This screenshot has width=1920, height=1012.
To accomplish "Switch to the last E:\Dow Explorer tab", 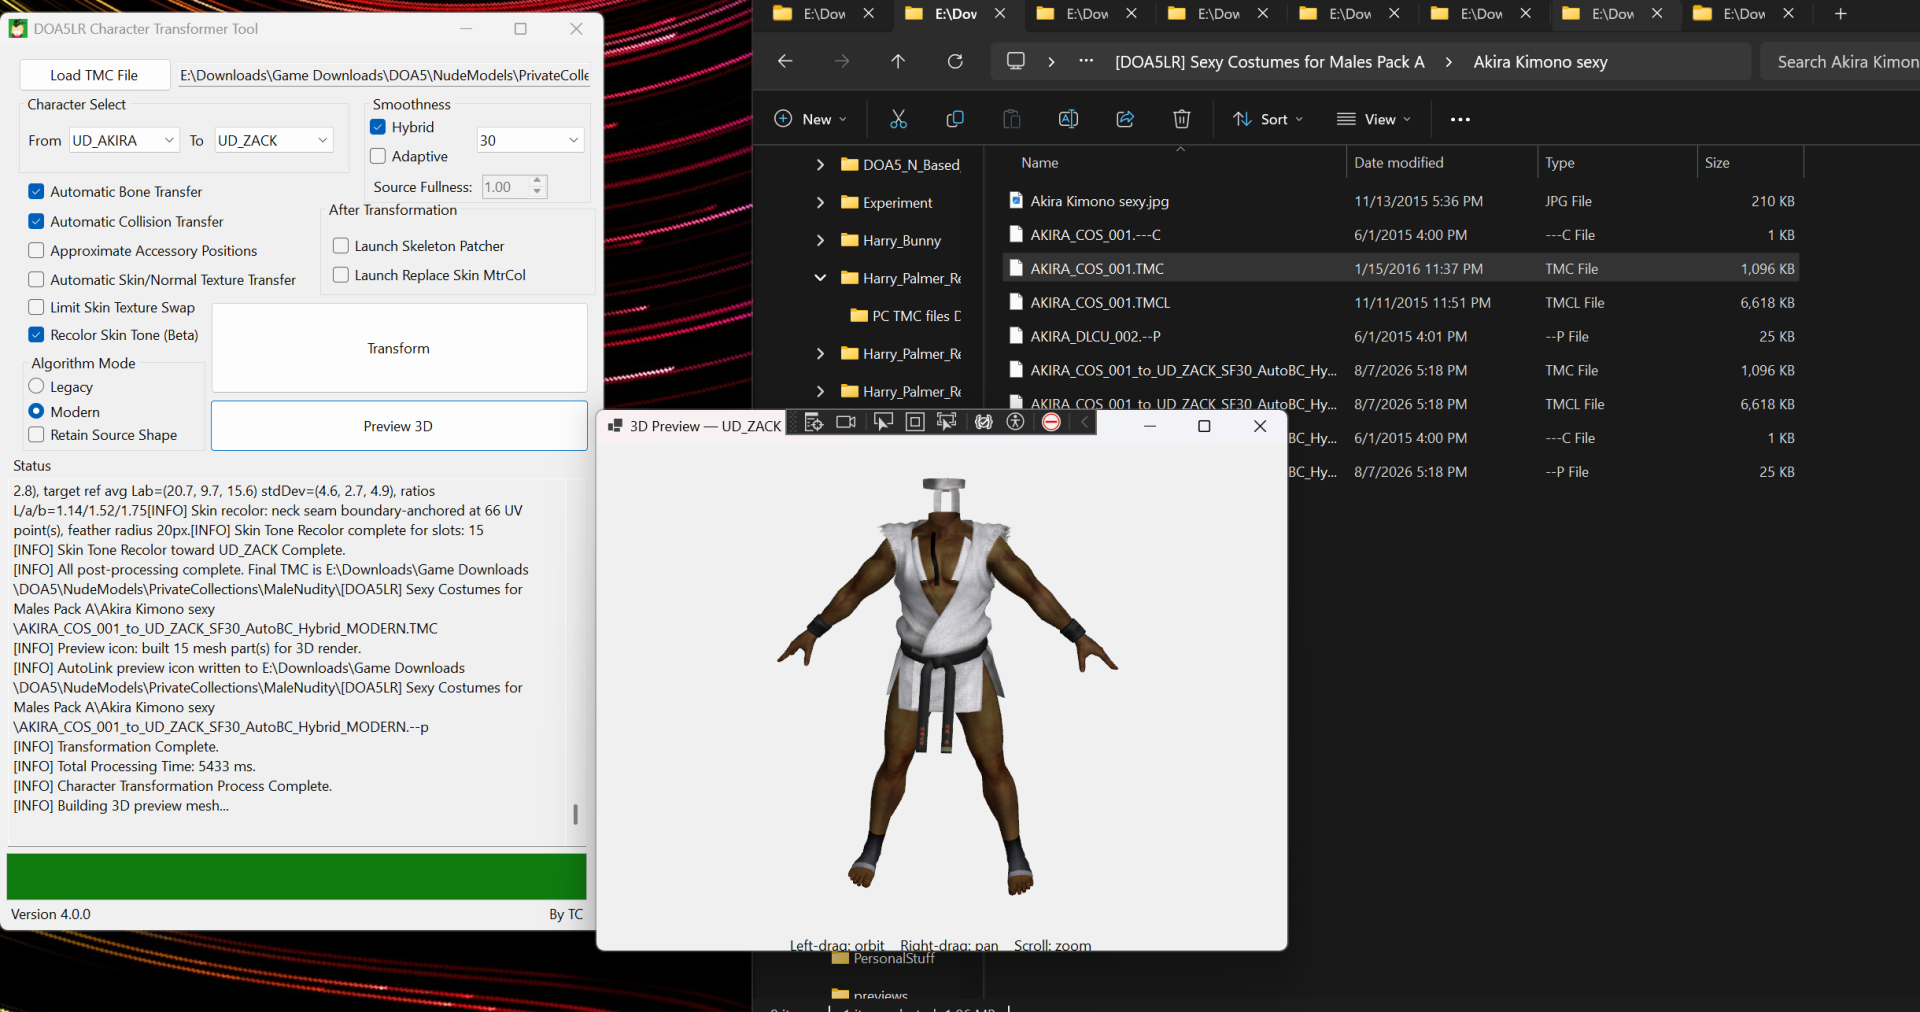I will (x=1743, y=14).
